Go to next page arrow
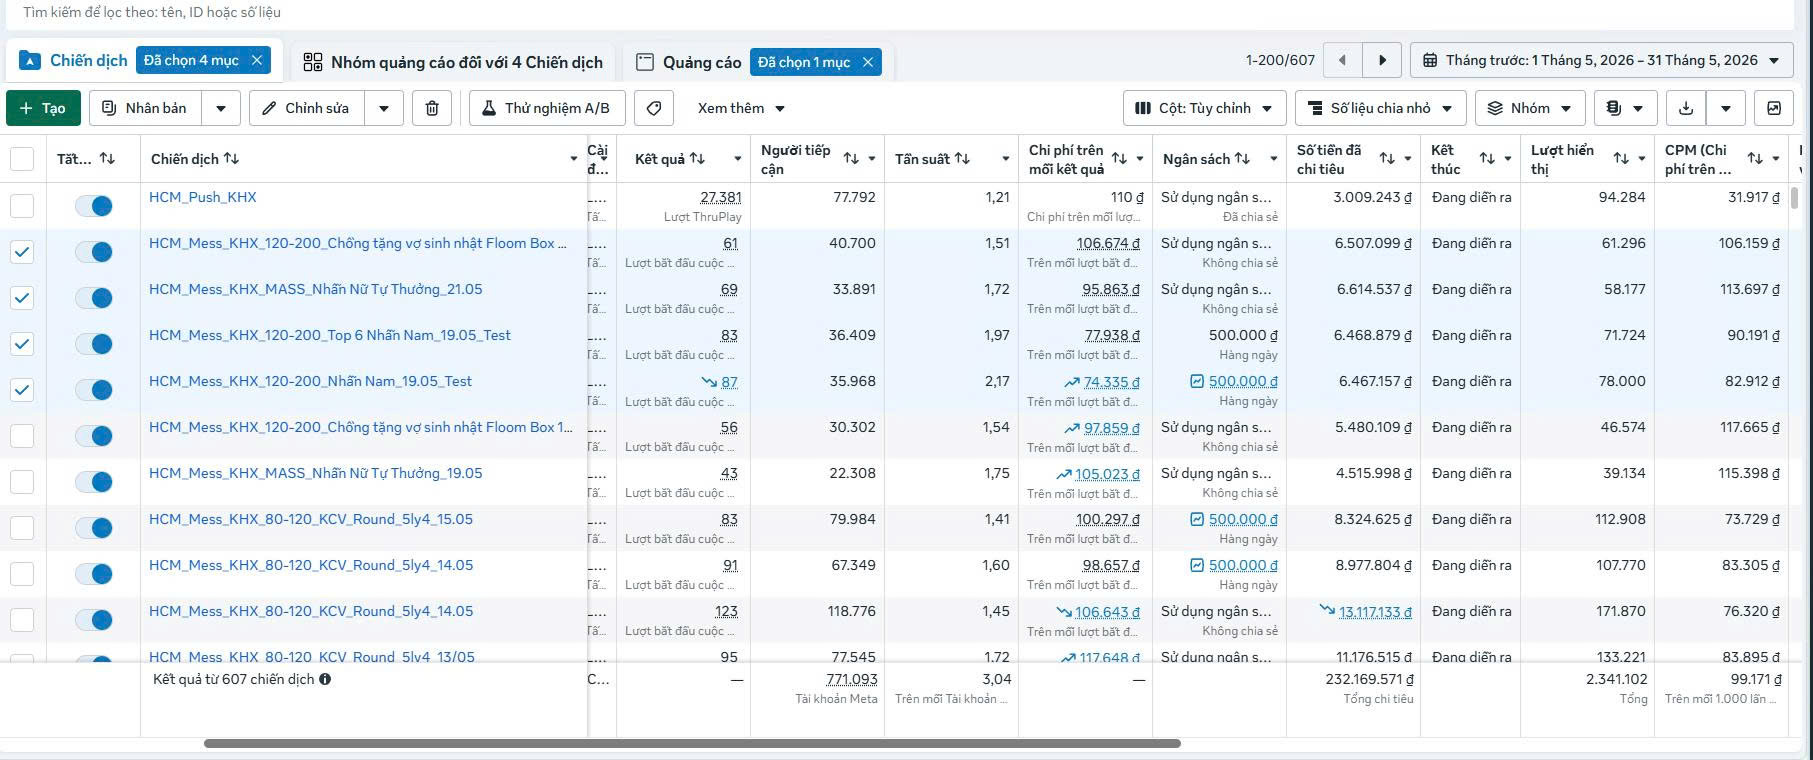This screenshot has height=760, width=1813. click(1382, 60)
